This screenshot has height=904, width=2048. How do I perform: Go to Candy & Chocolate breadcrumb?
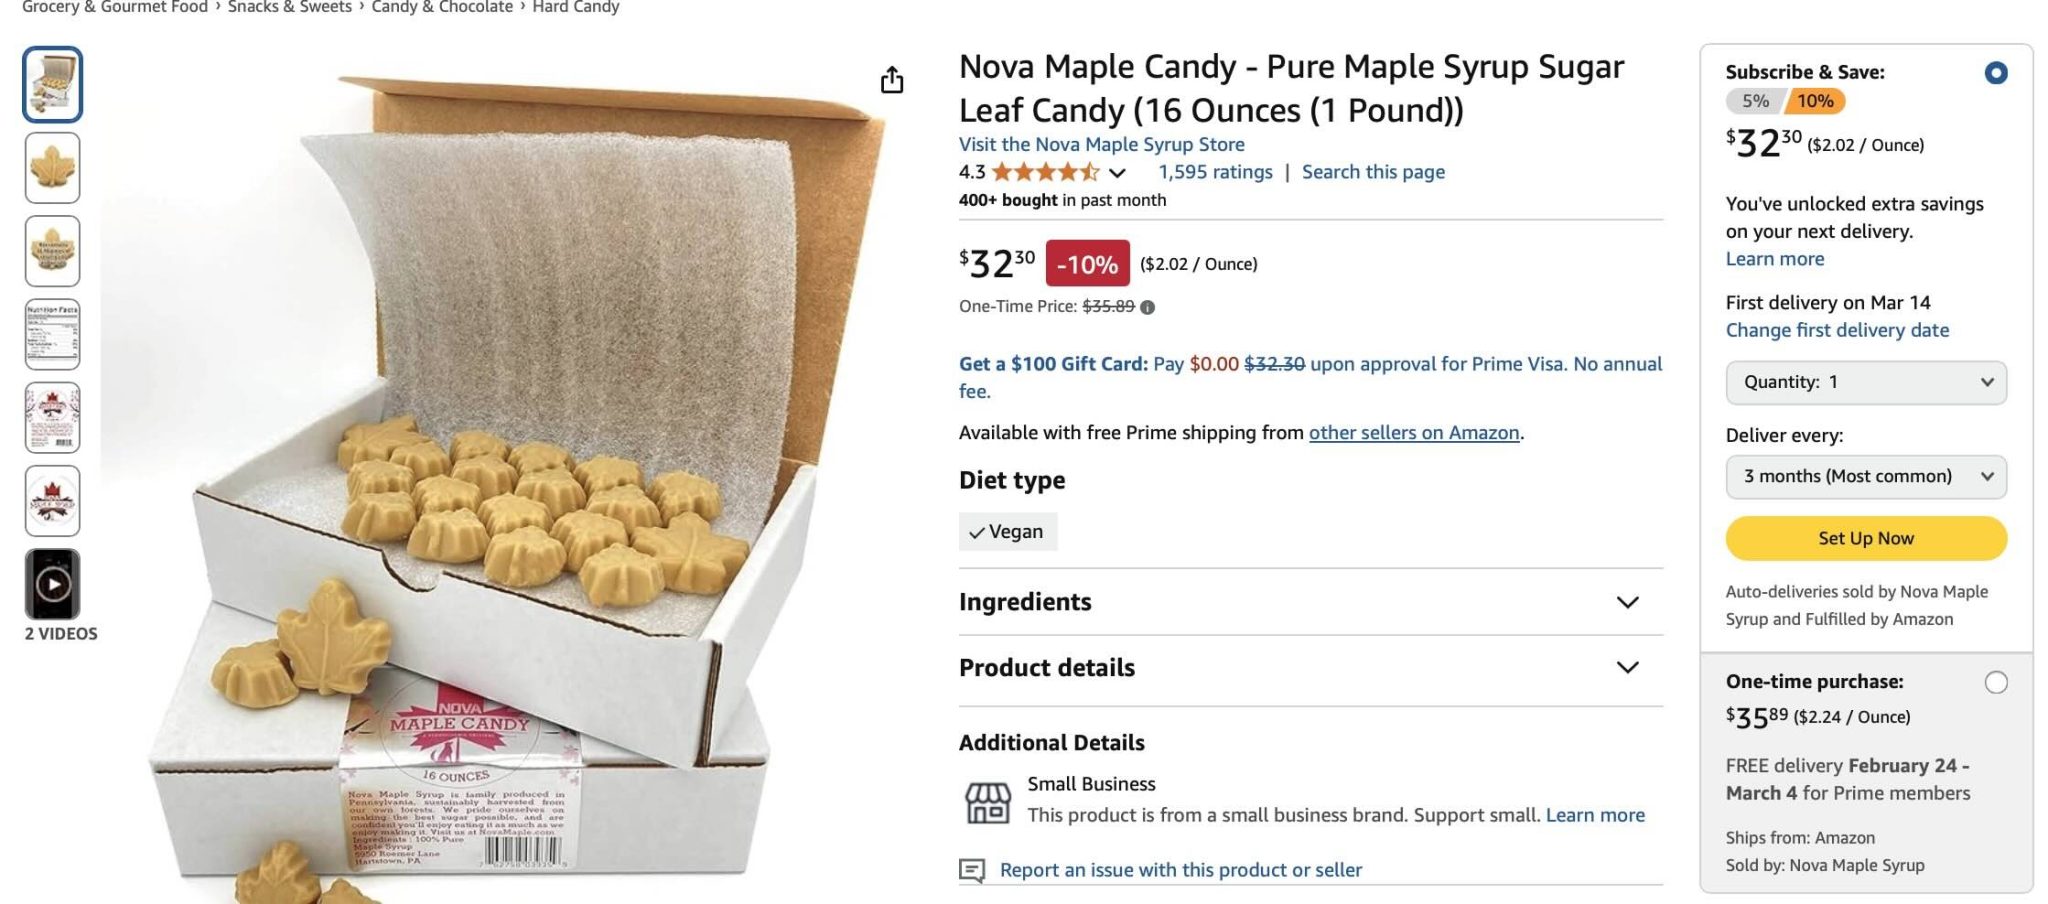click(442, 8)
